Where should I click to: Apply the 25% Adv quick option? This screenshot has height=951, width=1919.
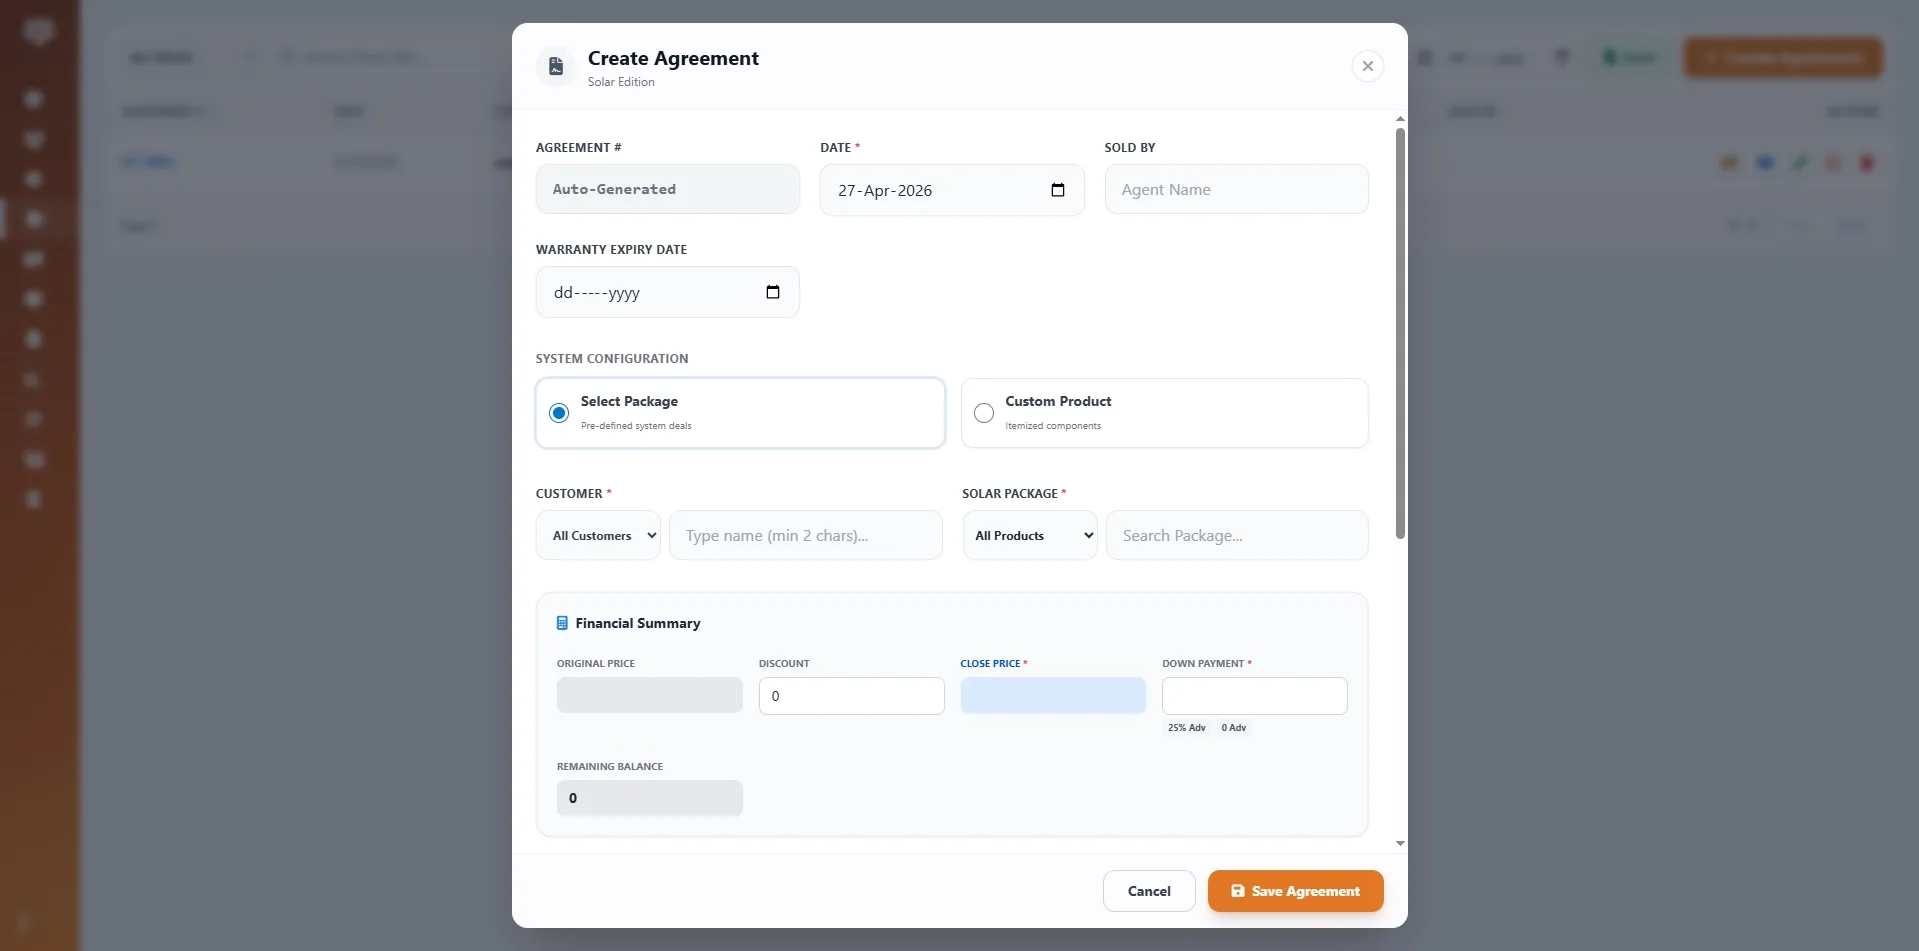click(1186, 728)
